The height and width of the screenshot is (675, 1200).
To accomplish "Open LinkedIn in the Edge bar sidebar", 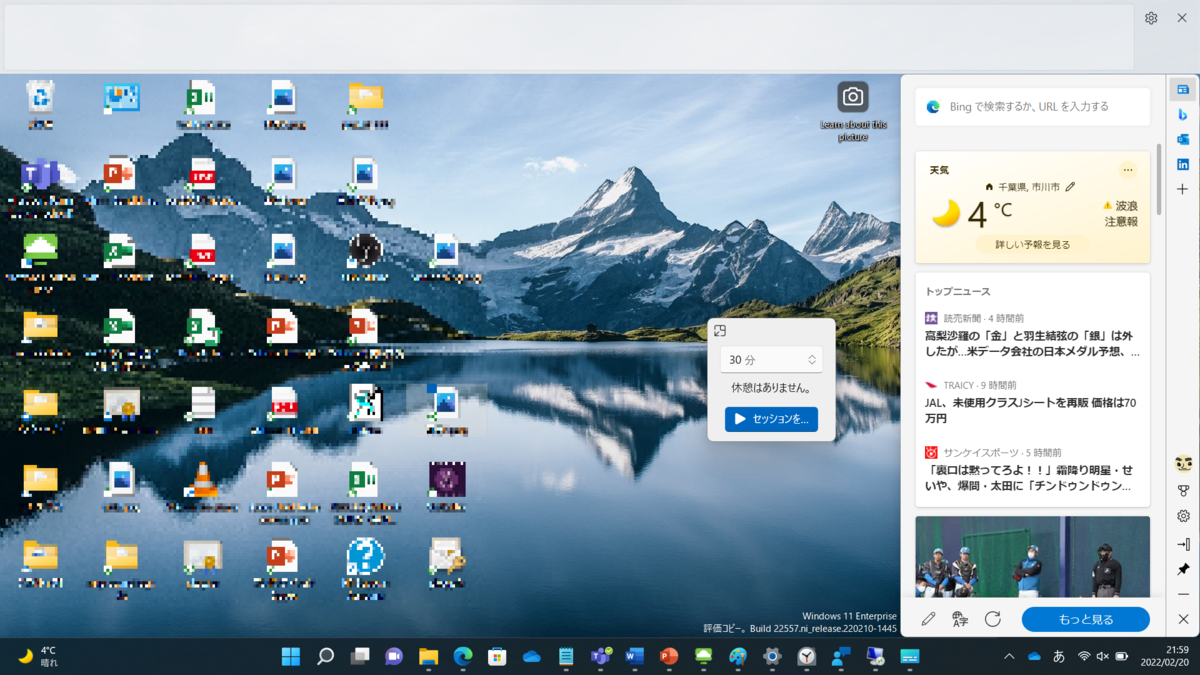I will 1183,164.
